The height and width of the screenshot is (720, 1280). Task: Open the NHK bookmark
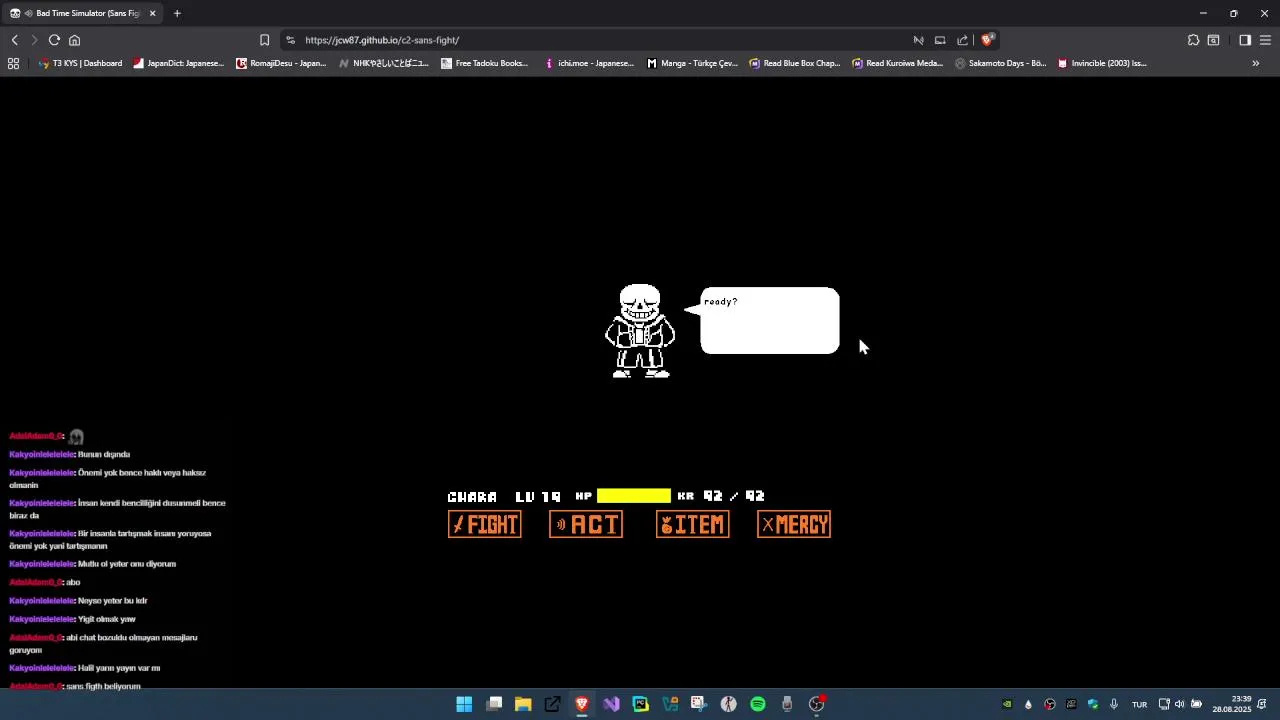384,63
